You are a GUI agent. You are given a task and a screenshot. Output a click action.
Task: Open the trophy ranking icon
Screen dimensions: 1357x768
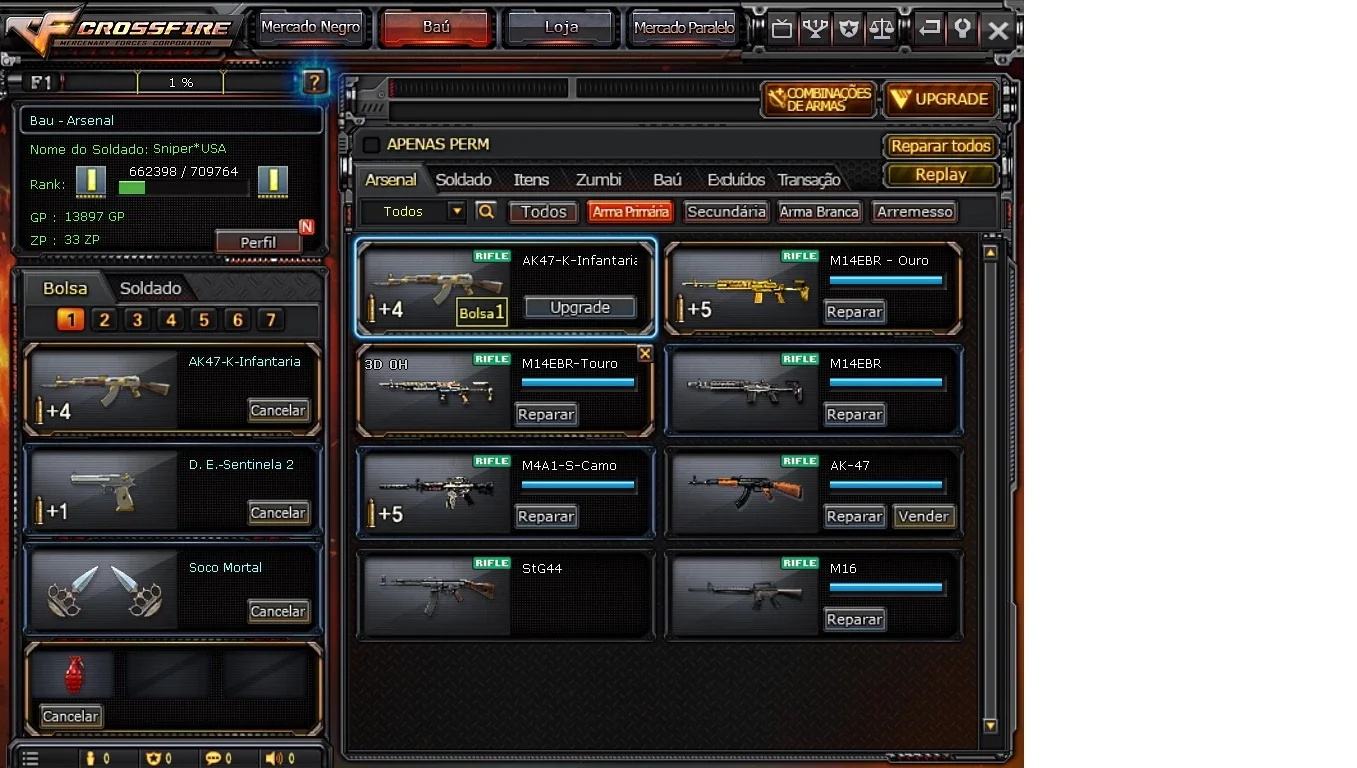pos(816,29)
